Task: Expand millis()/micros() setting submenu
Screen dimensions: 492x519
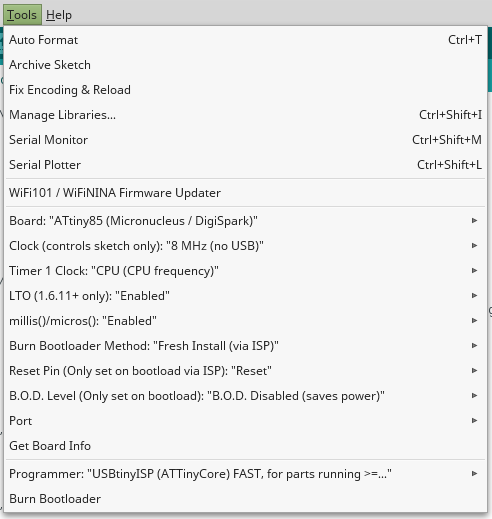Action: pos(245,321)
